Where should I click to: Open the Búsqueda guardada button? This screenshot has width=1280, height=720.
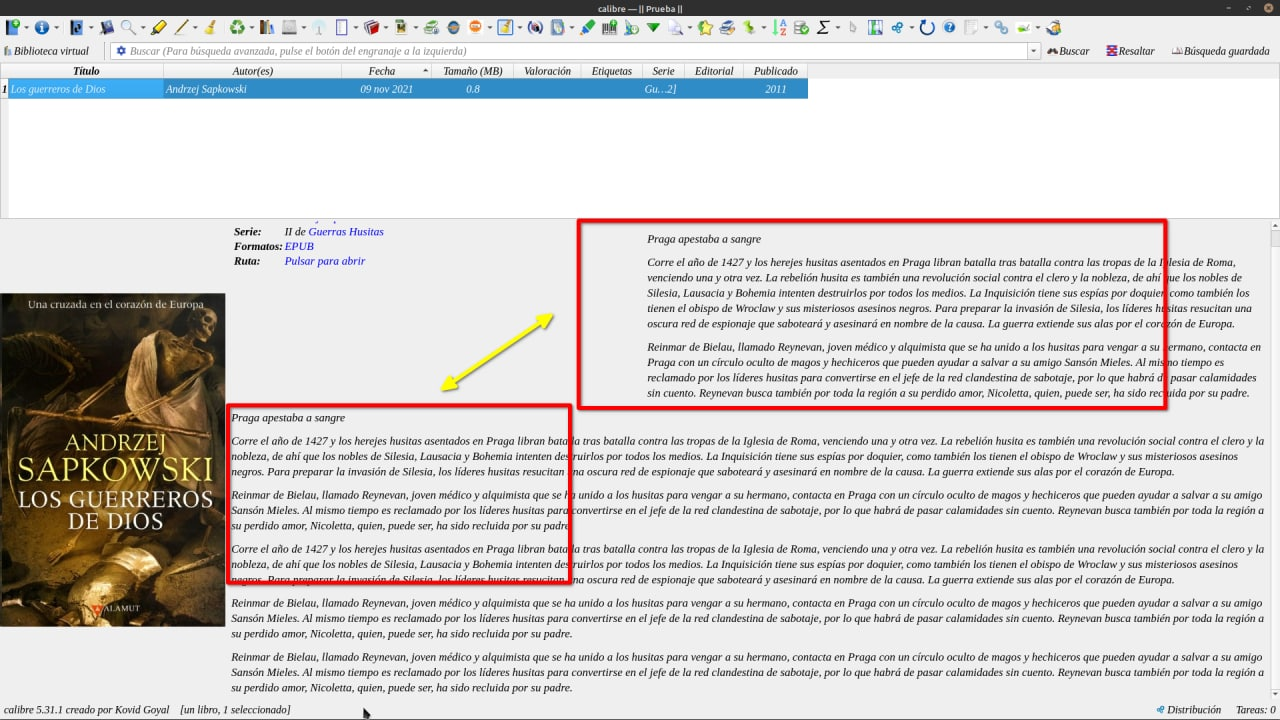(1220, 51)
